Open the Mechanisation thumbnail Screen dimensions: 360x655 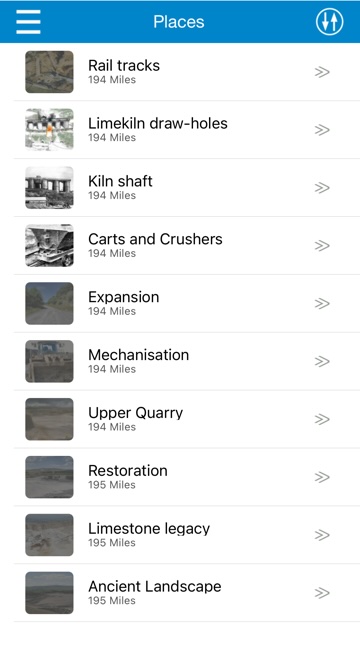coord(49,361)
